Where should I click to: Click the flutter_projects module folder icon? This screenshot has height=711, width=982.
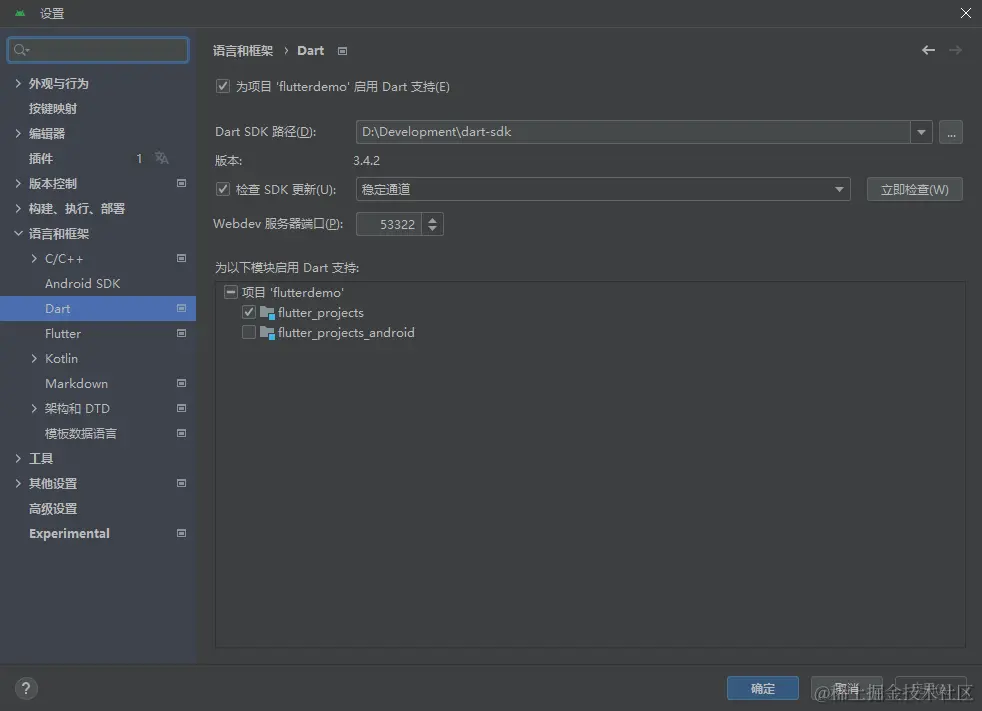click(267, 313)
